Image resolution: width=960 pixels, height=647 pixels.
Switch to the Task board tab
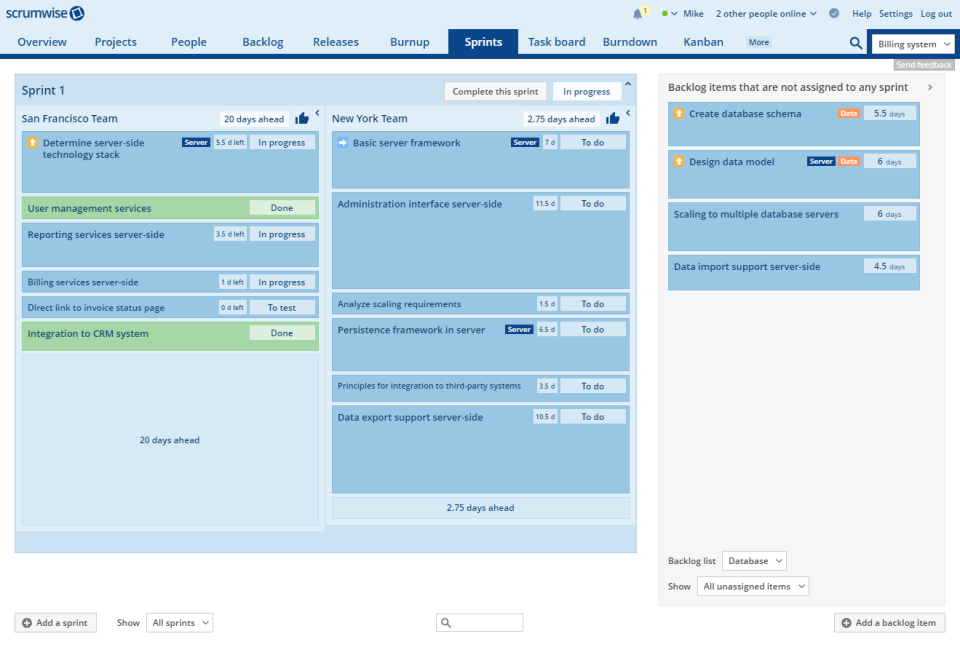click(x=556, y=42)
